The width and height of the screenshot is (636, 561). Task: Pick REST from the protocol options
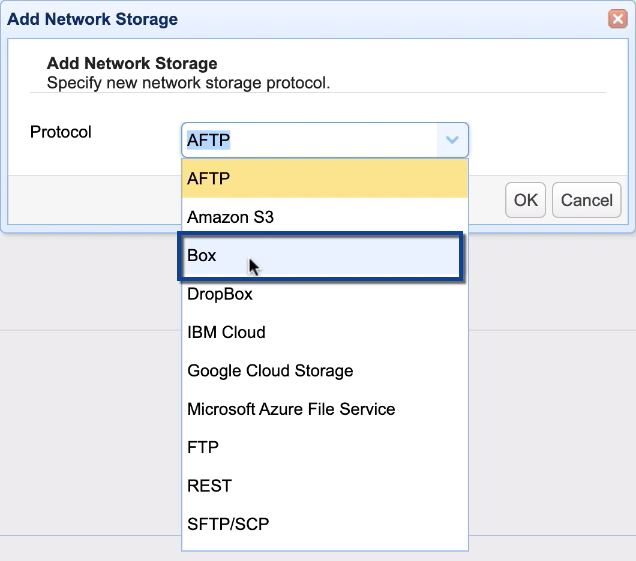tap(324, 486)
